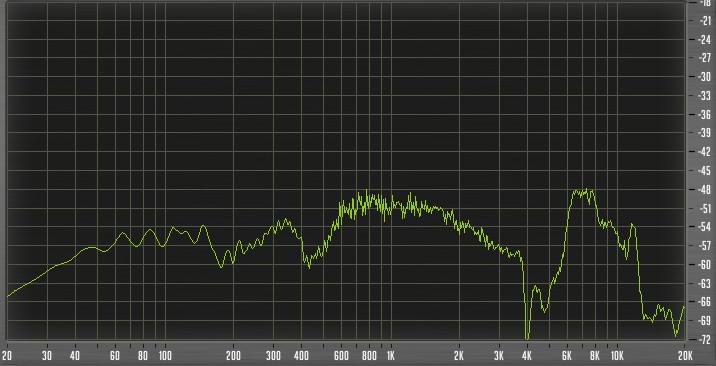Click the 100 frequency axis label

[x=165, y=356]
